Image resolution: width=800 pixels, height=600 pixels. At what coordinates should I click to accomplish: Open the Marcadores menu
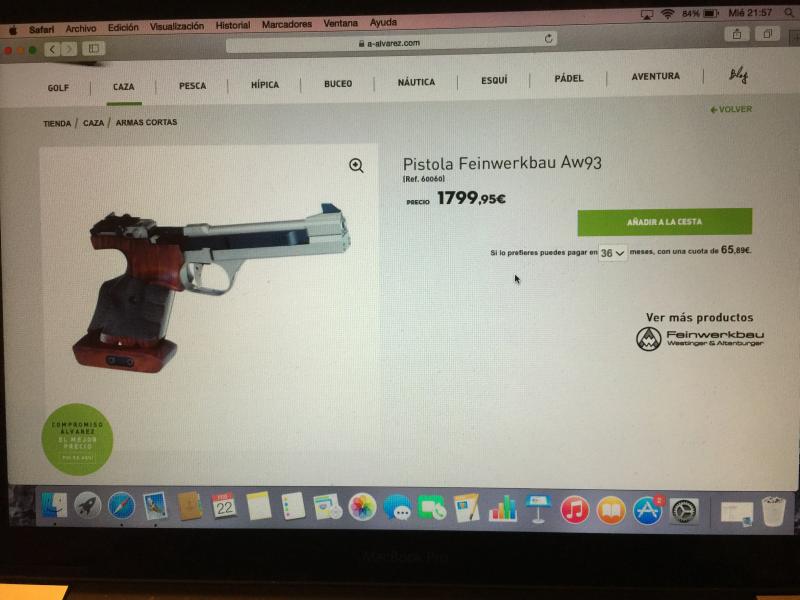click(287, 24)
